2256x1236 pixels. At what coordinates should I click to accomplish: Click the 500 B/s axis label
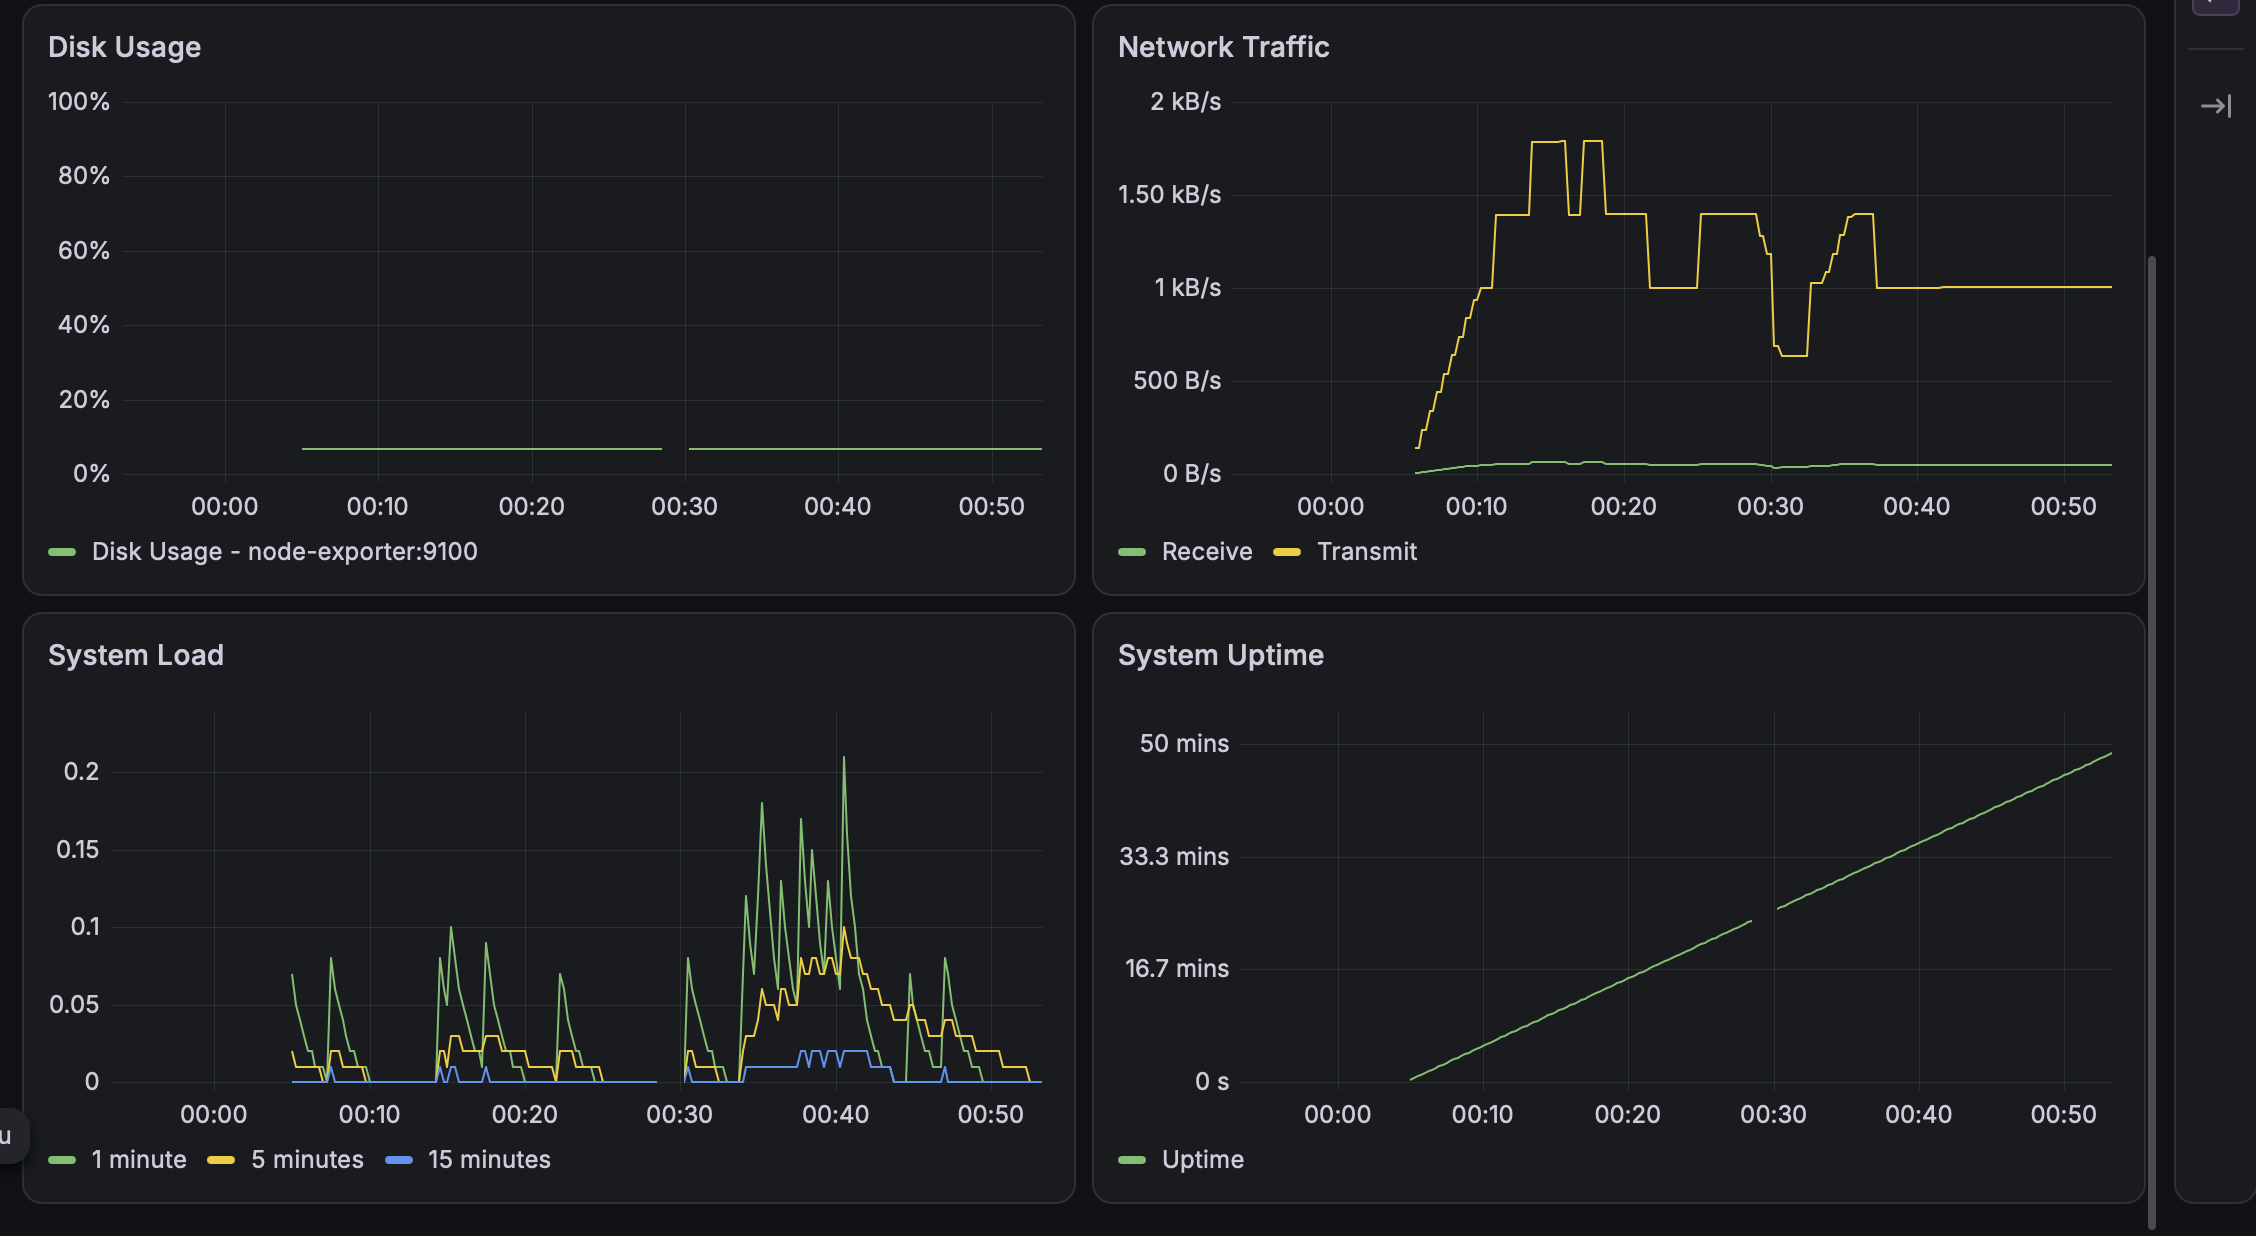pos(1177,380)
